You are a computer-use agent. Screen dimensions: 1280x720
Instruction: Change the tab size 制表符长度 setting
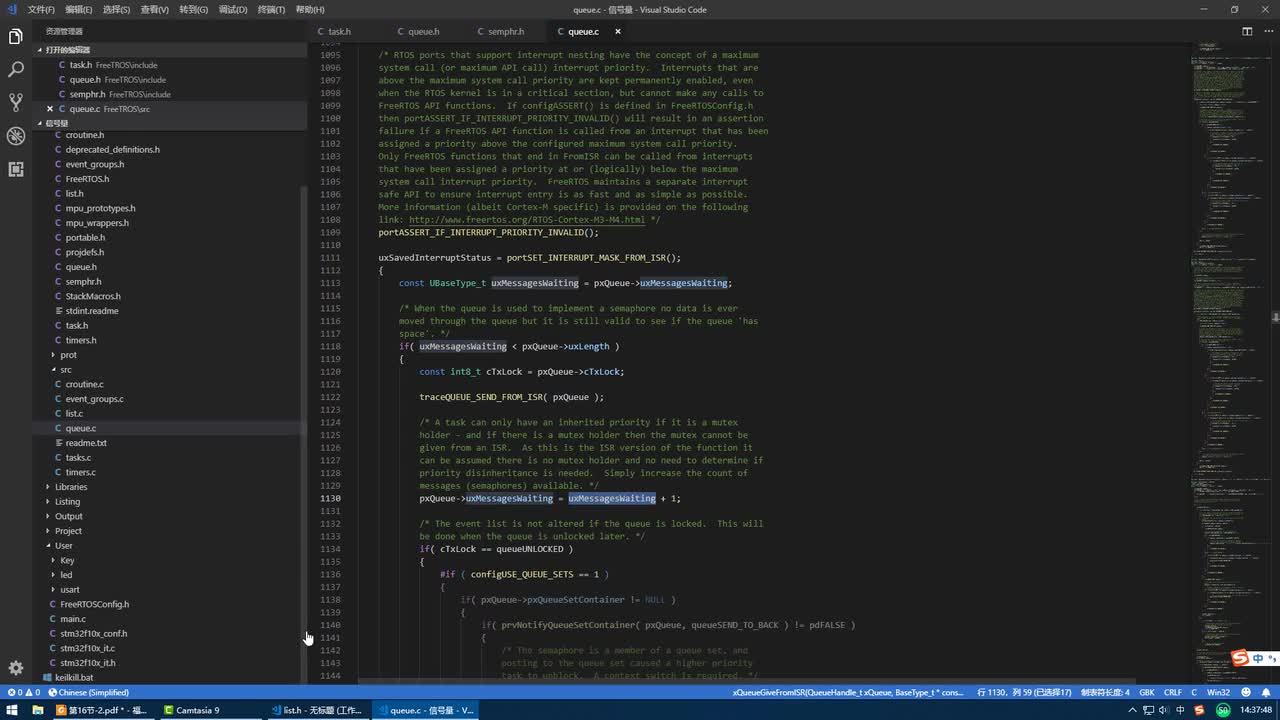(x=1105, y=692)
